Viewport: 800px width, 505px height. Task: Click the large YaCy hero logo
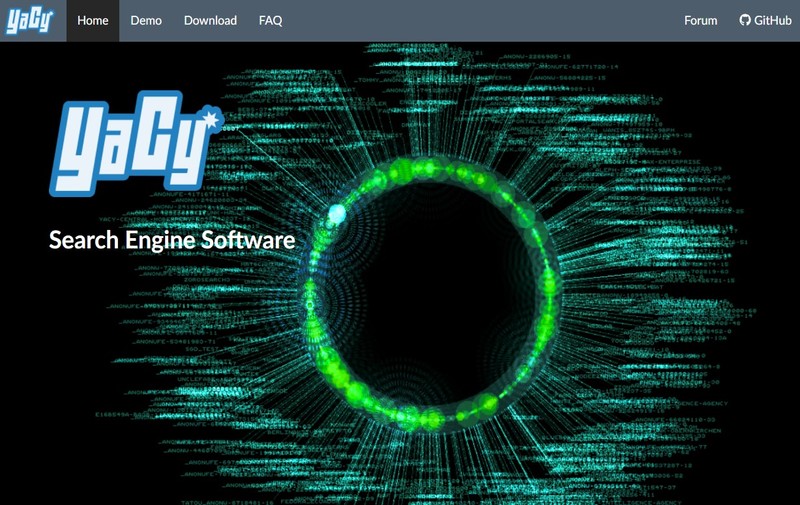(x=136, y=143)
